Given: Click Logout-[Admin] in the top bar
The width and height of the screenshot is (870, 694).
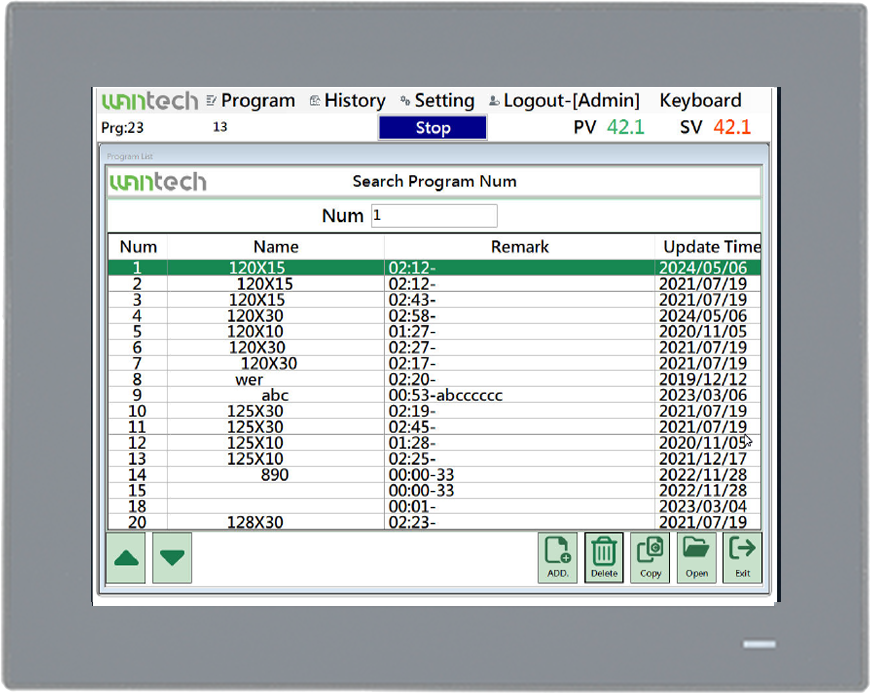Looking at the screenshot, I should 564,100.
